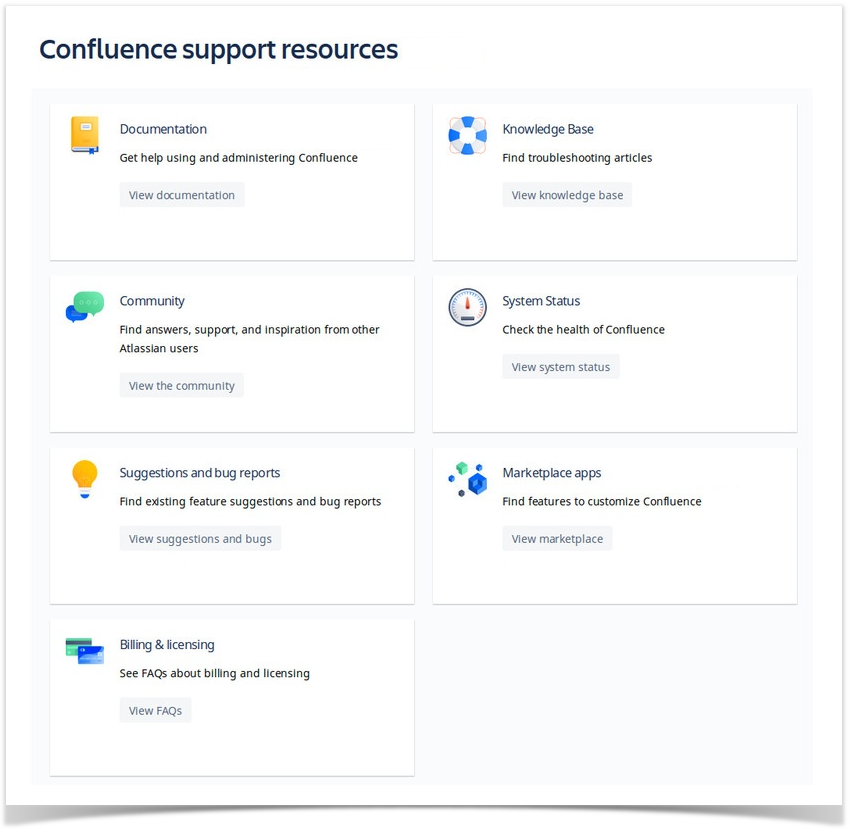Open View FAQs button
Screen dimensions: 856x834
(156, 711)
